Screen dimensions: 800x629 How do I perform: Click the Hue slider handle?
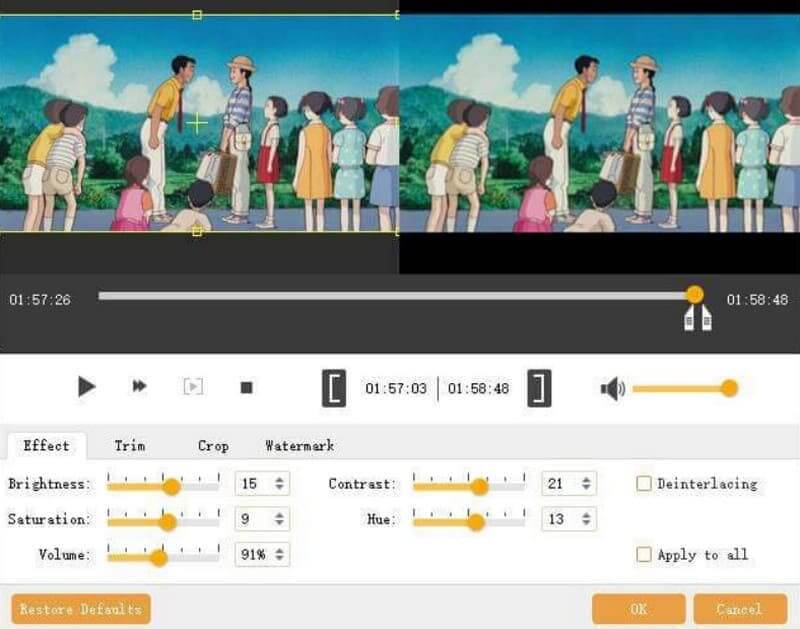pyautogui.click(x=476, y=522)
